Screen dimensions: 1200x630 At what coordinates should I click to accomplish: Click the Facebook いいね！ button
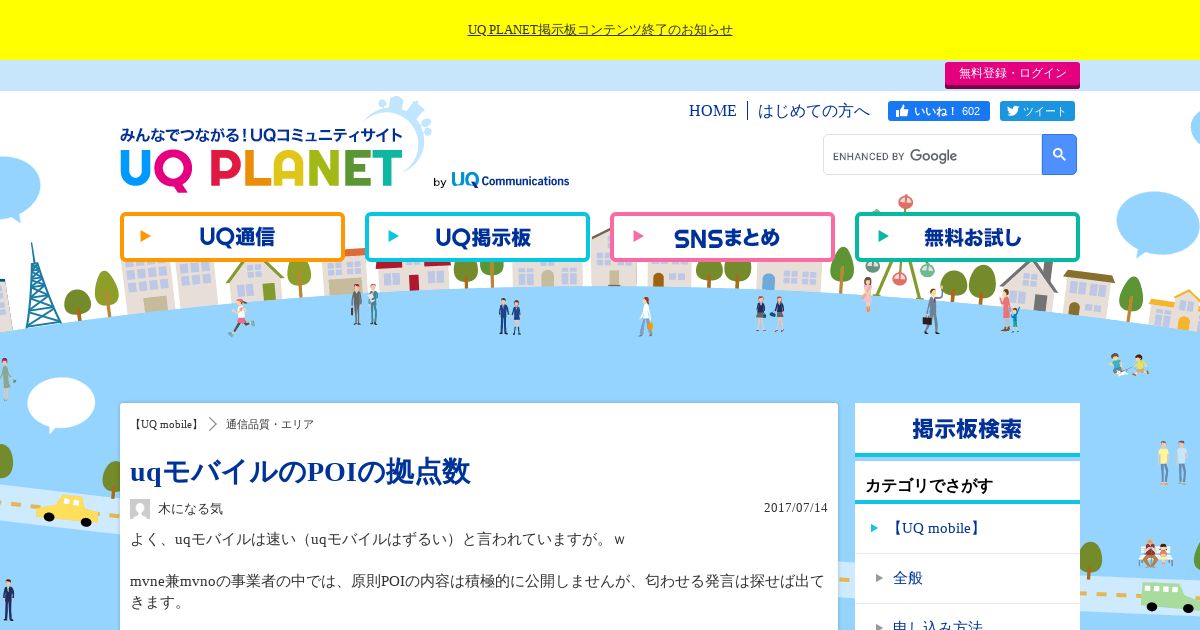[x=938, y=111]
